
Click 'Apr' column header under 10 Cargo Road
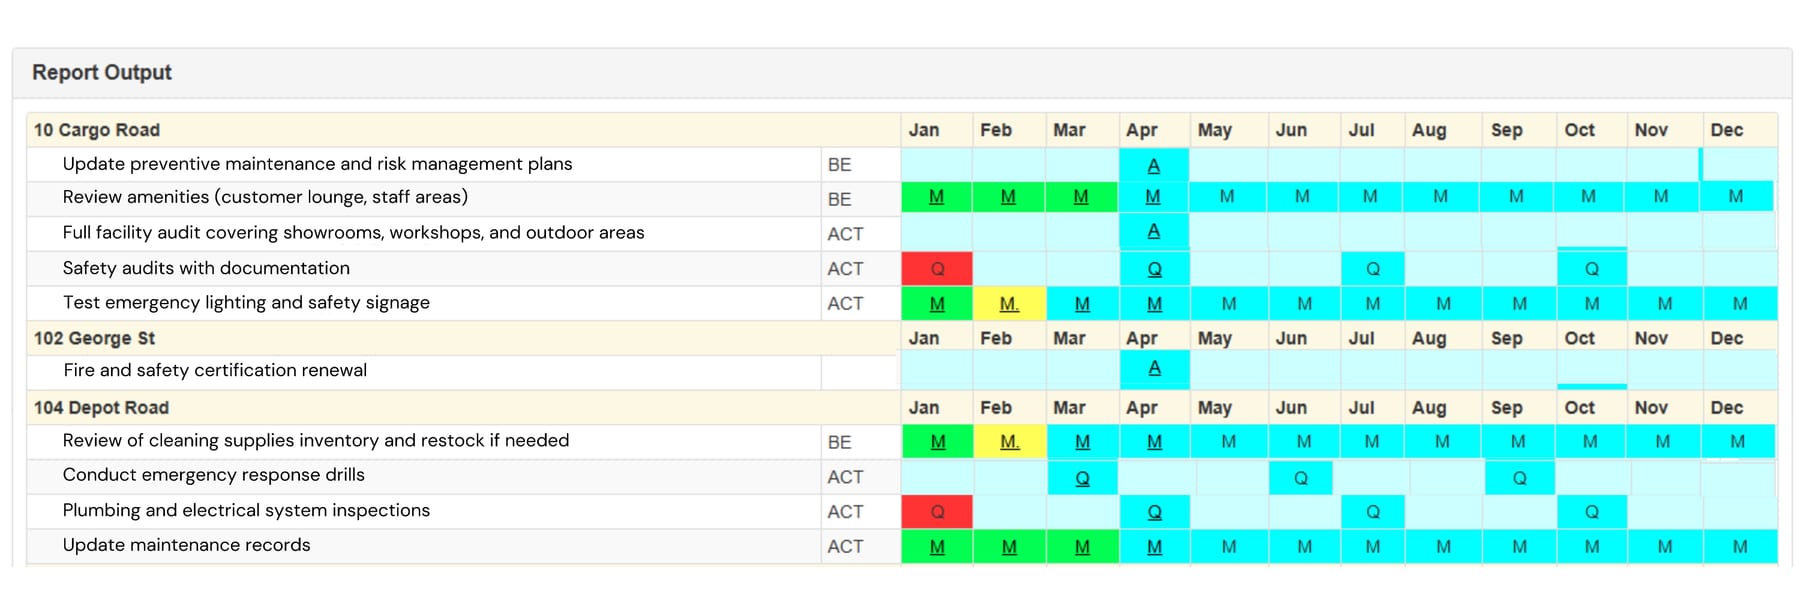[1141, 131]
